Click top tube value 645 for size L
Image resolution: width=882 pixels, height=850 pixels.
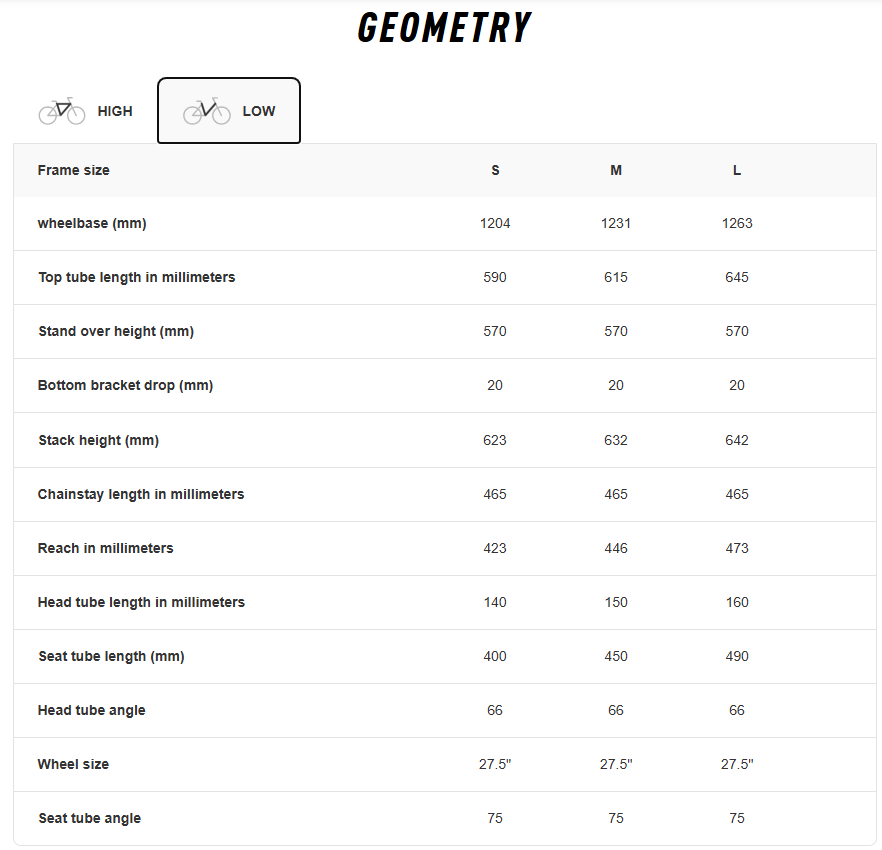pos(737,277)
